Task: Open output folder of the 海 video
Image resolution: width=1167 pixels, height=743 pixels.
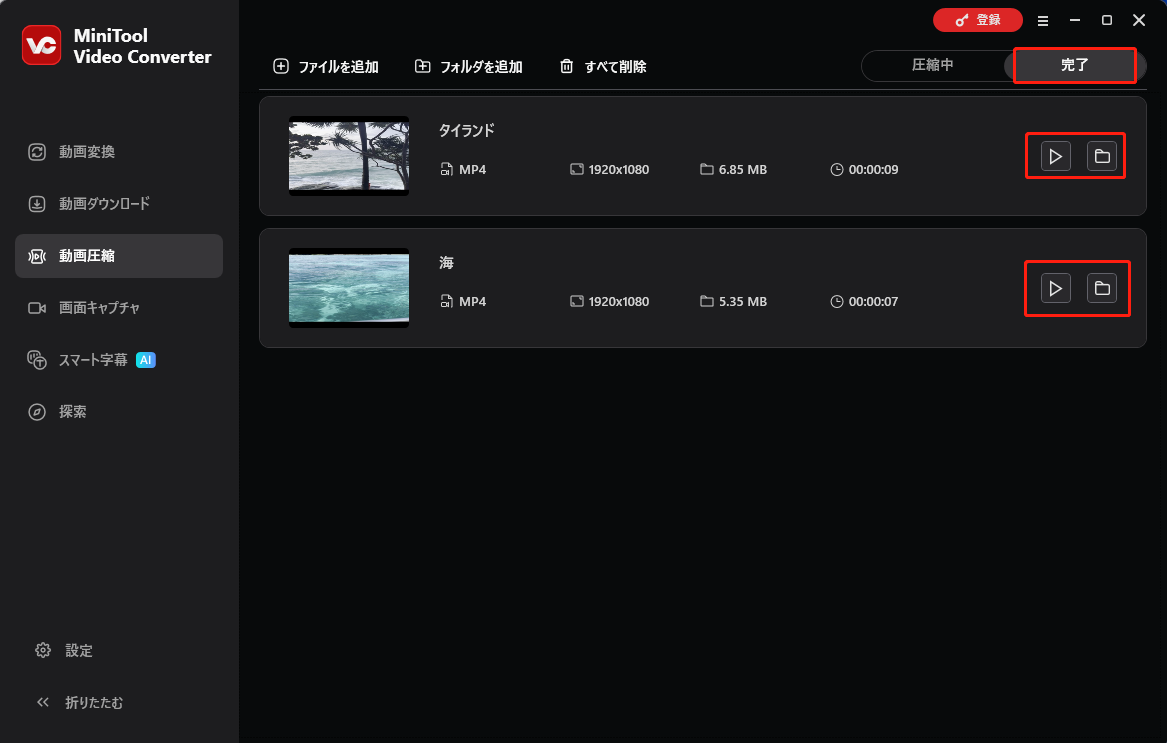Action: point(1102,288)
